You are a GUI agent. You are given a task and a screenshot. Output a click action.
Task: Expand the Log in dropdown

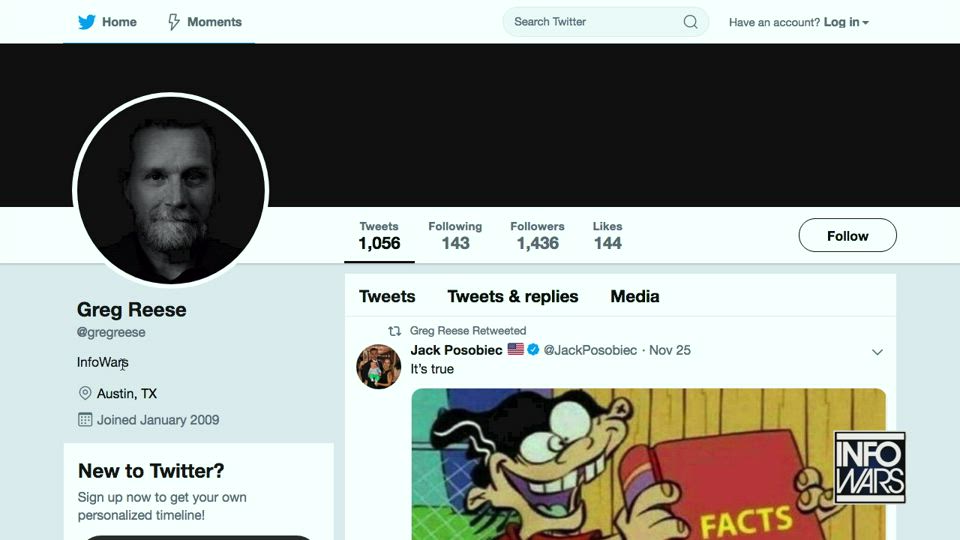tap(846, 22)
